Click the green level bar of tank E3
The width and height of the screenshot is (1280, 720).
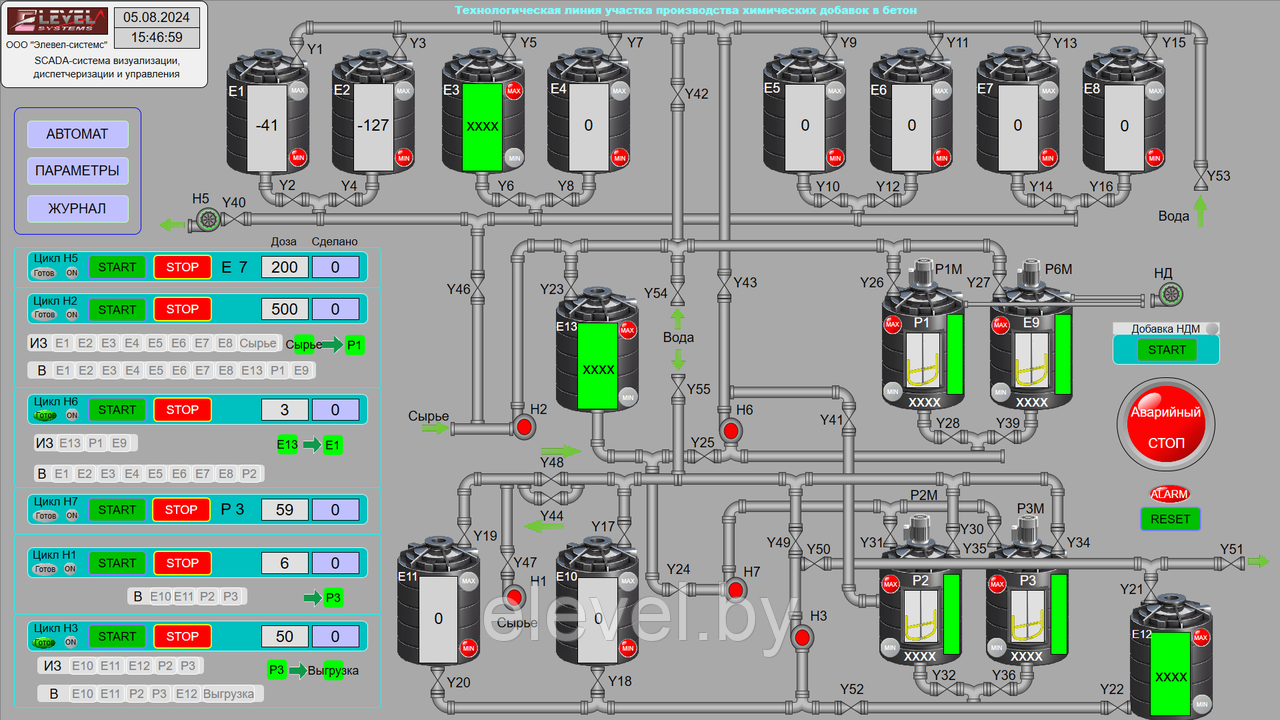click(x=481, y=127)
